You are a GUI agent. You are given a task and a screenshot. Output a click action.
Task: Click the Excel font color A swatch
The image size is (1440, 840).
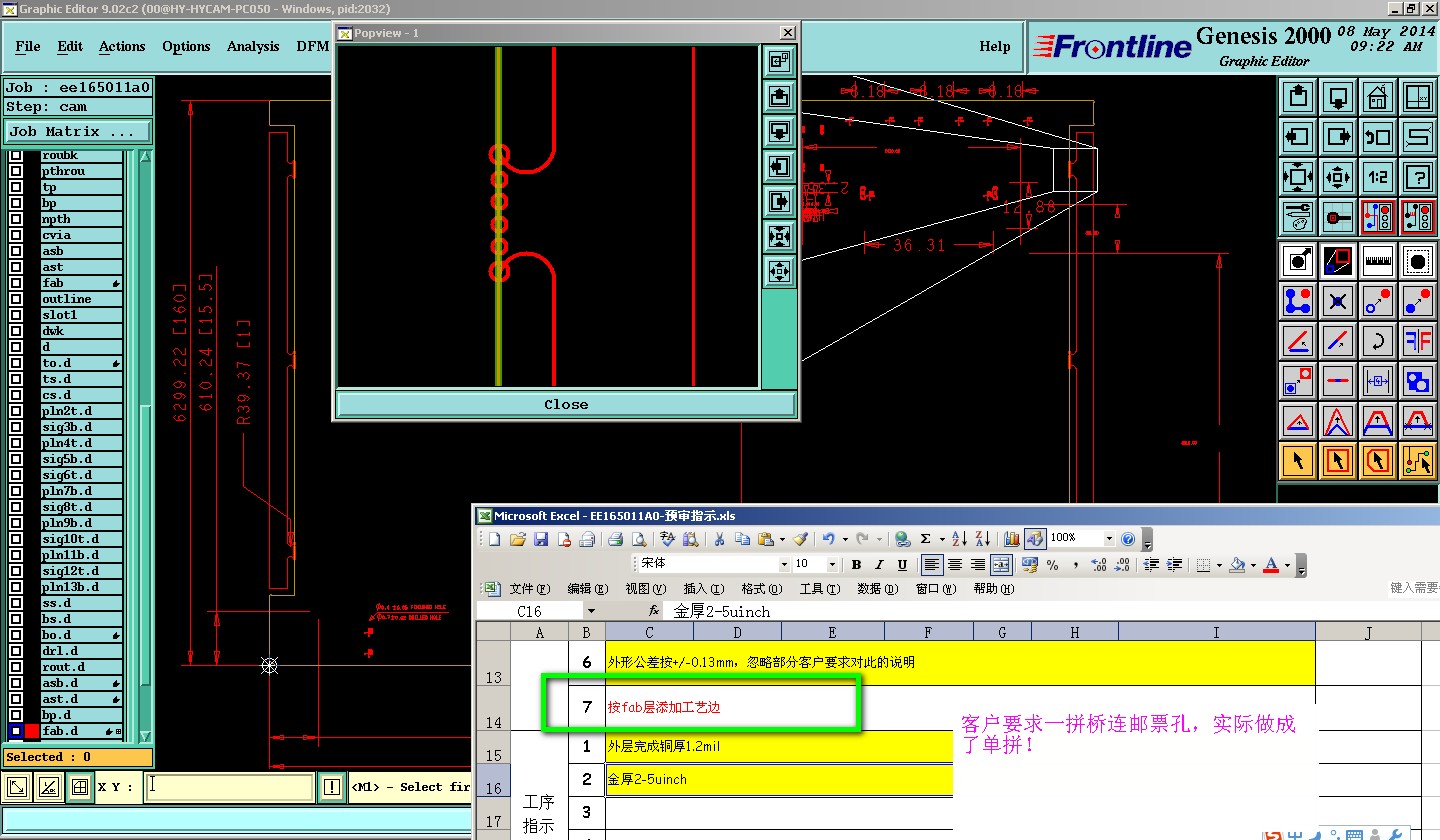(x=1271, y=565)
